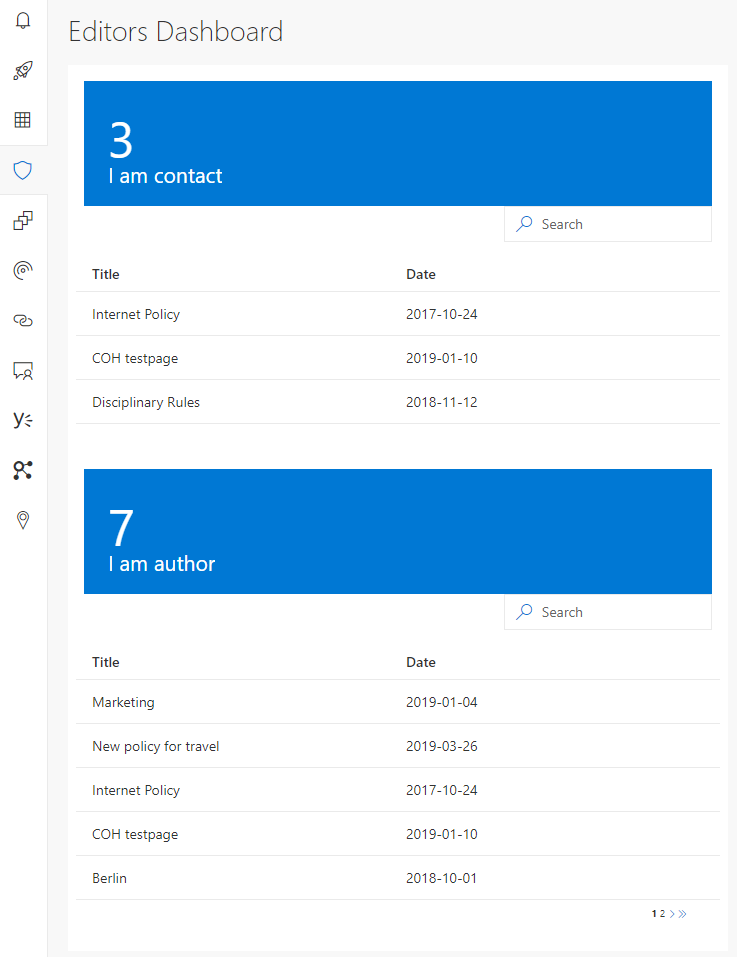Go to page 2 of author list

coord(662,913)
